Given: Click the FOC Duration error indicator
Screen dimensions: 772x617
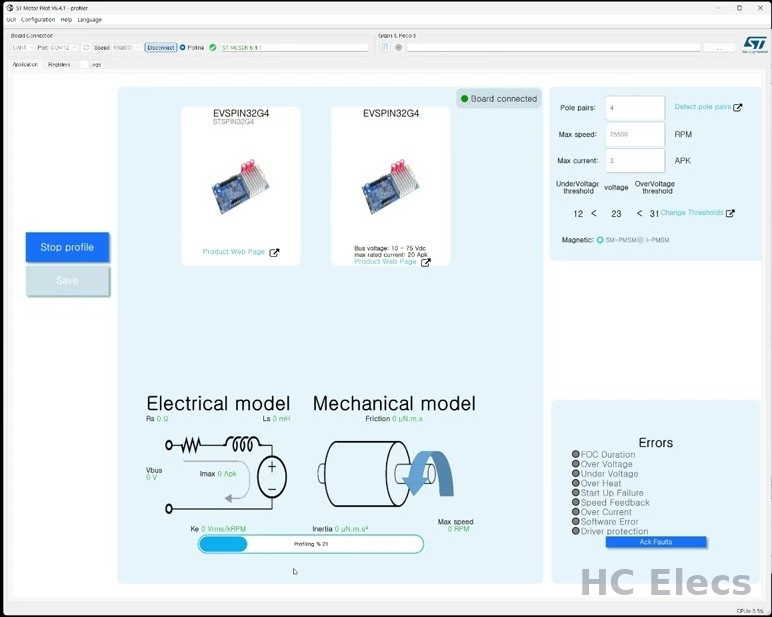Looking at the screenshot, I should pyautogui.click(x=576, y=454).
